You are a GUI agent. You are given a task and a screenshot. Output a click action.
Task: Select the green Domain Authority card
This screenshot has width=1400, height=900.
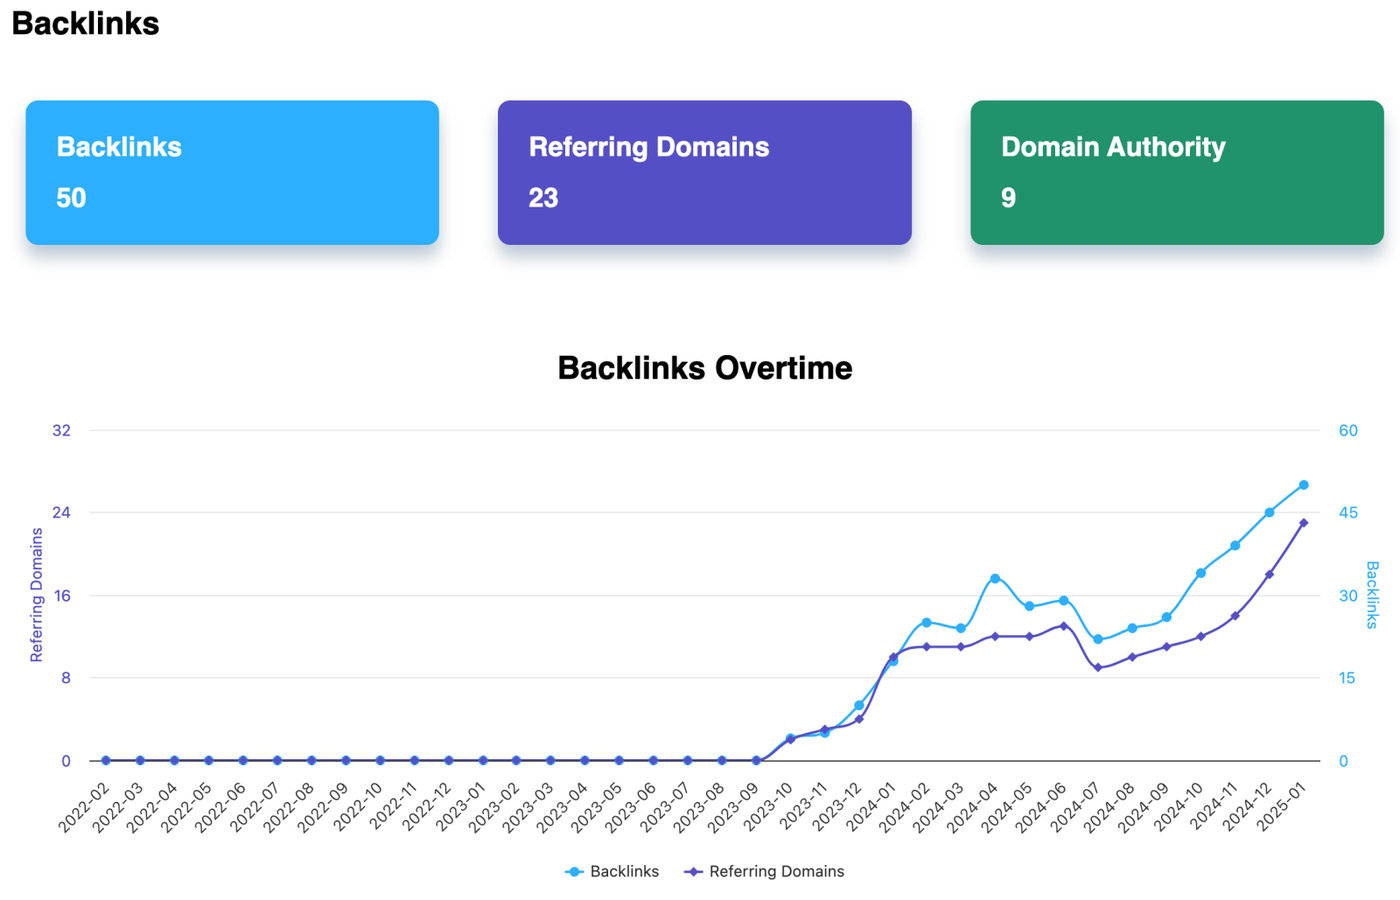[1176, 172]
